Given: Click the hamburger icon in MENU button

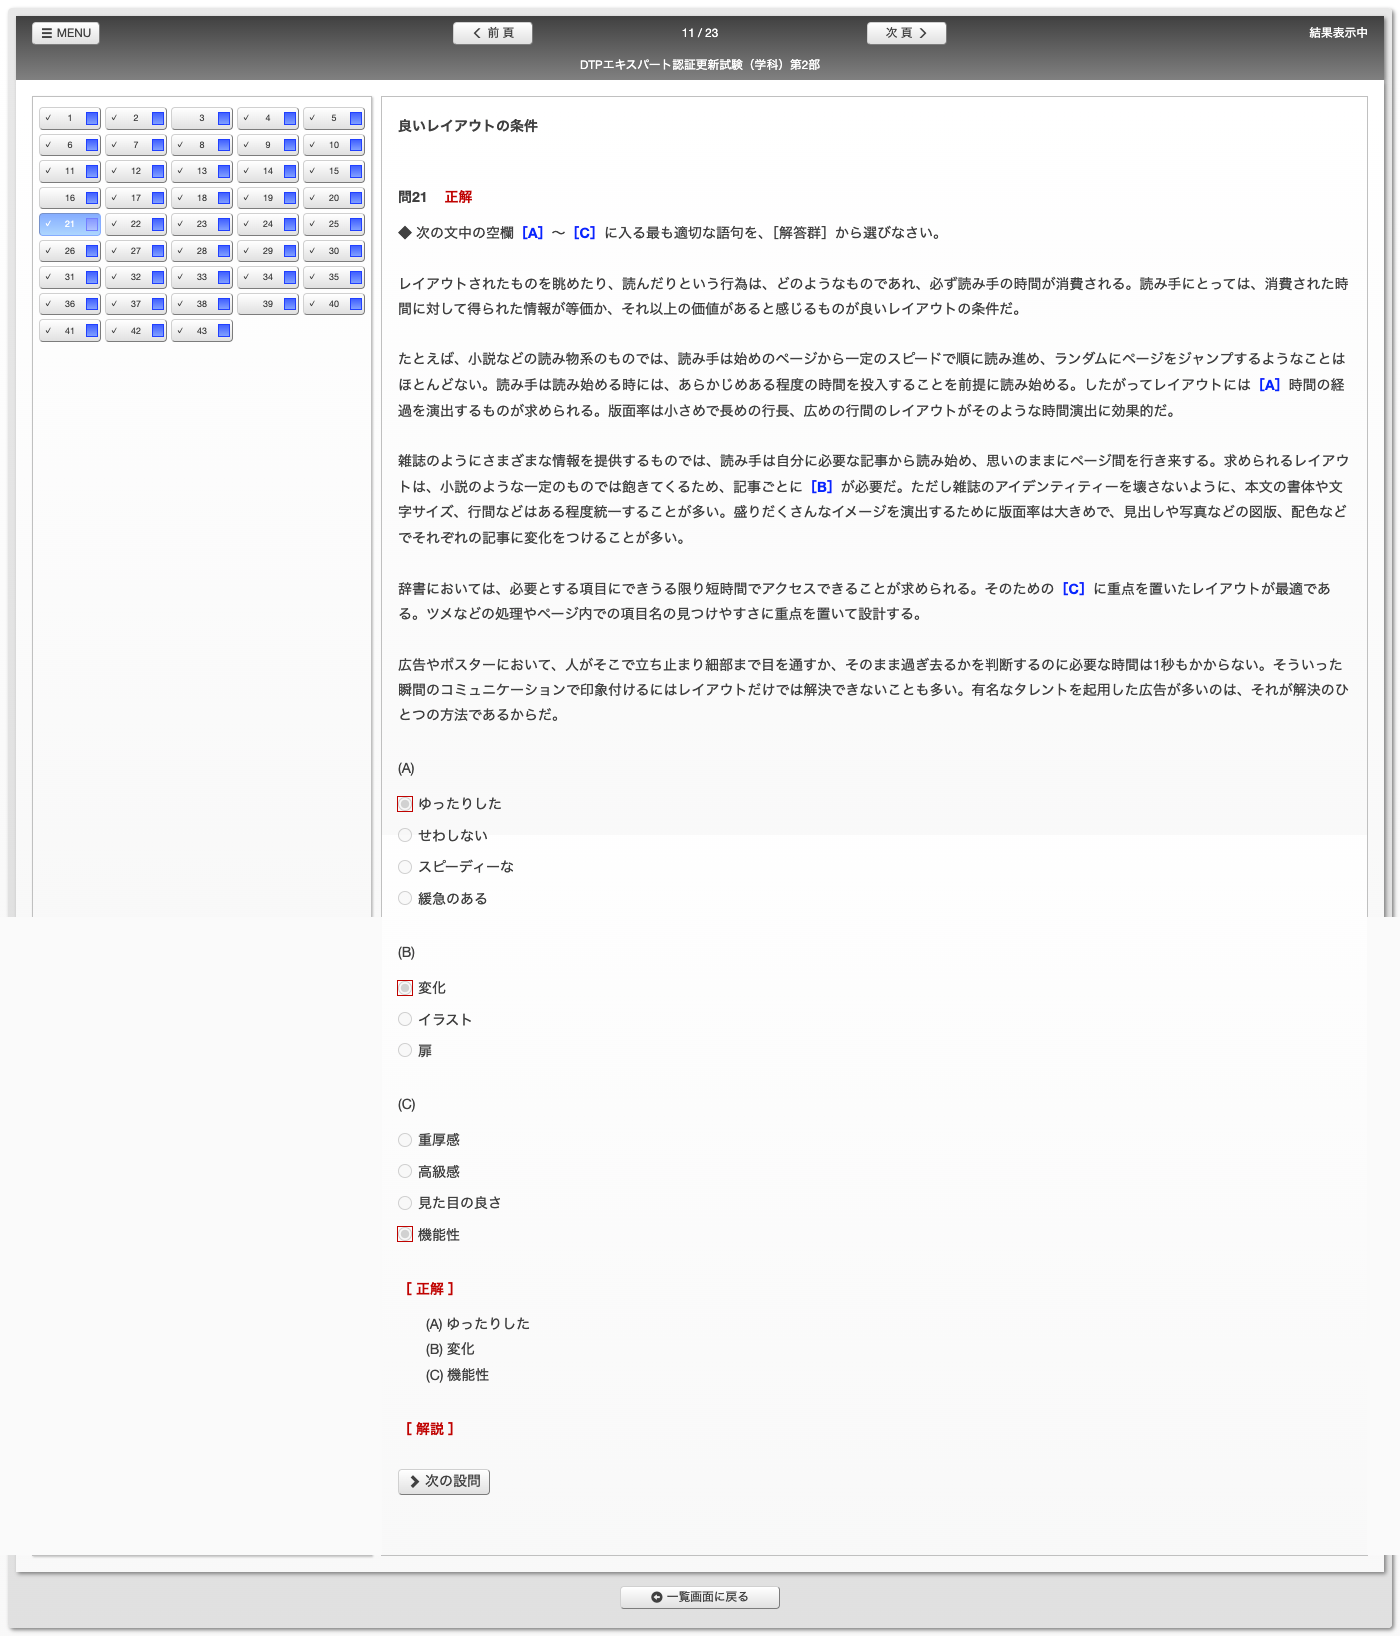Looking at the screenshot, I should 46,33.
